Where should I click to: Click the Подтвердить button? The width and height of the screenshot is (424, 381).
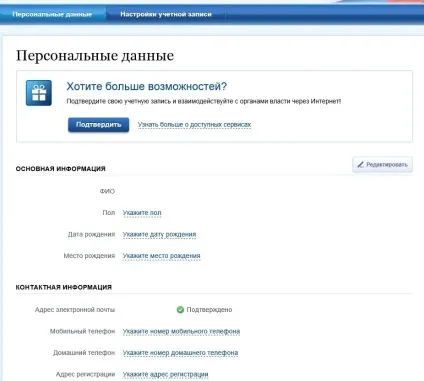click(99, 125)
